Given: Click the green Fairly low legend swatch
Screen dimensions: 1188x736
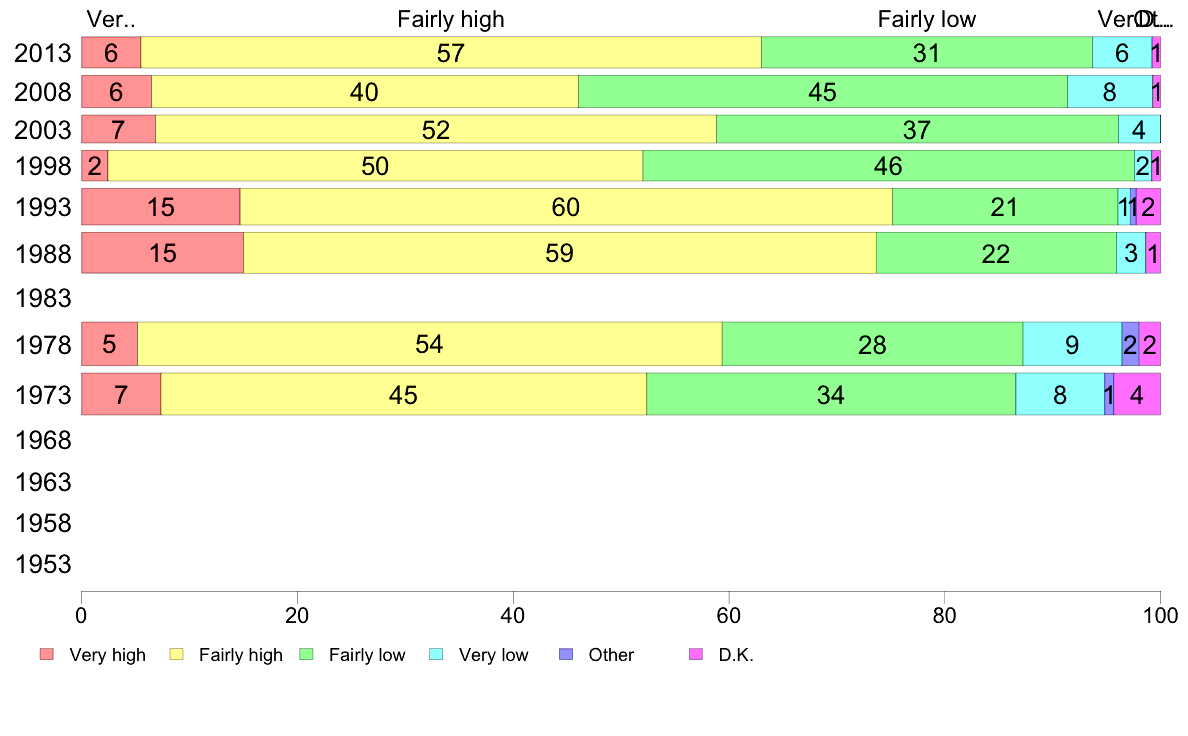Looking at the screenshot, I should click(307, 654).
